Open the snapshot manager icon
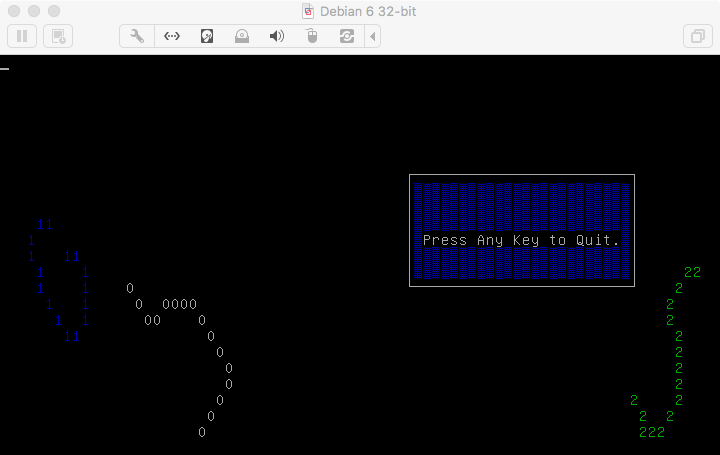 pos(59,36)
